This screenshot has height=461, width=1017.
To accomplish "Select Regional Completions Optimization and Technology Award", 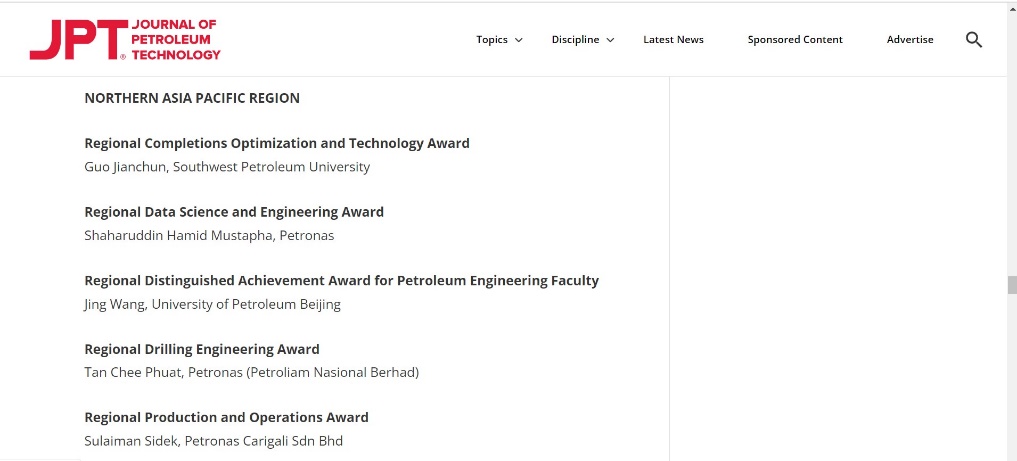I will point(277,143).
